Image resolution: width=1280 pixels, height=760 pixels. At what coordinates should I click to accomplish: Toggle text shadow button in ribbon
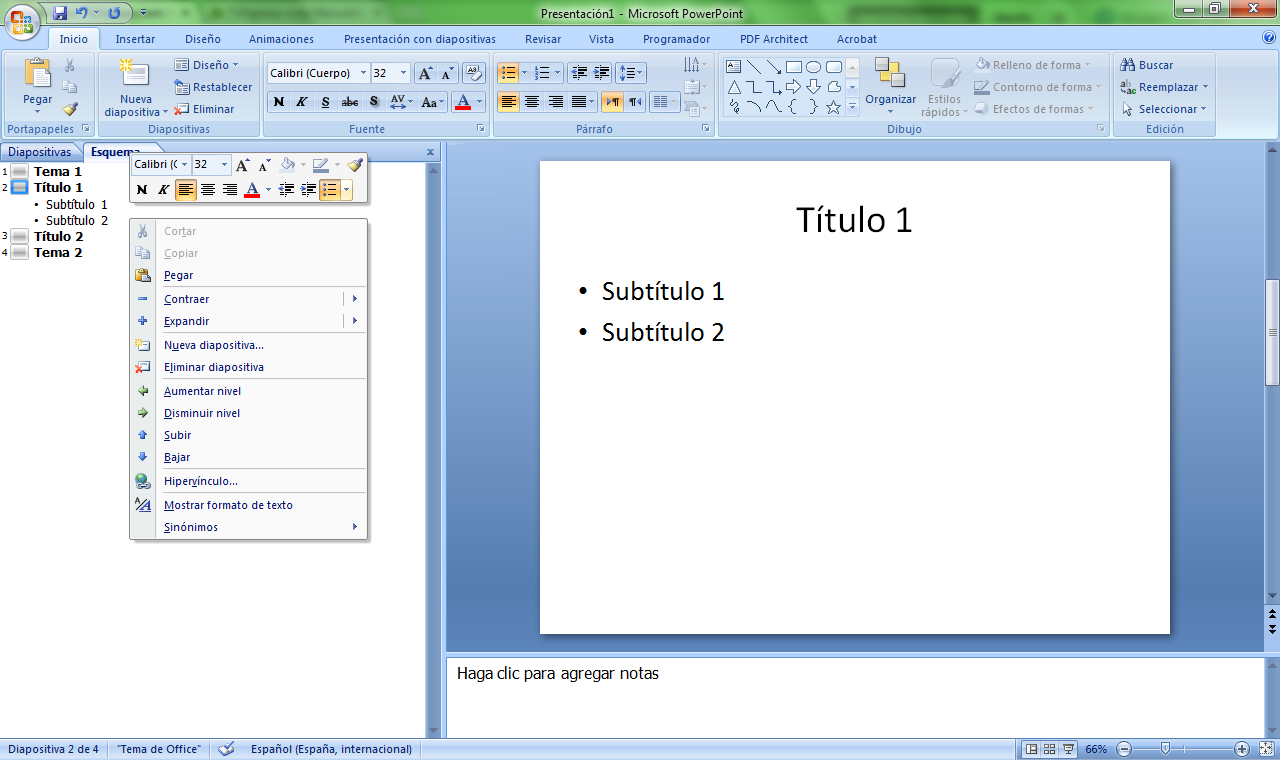click(x=374, y=102)
